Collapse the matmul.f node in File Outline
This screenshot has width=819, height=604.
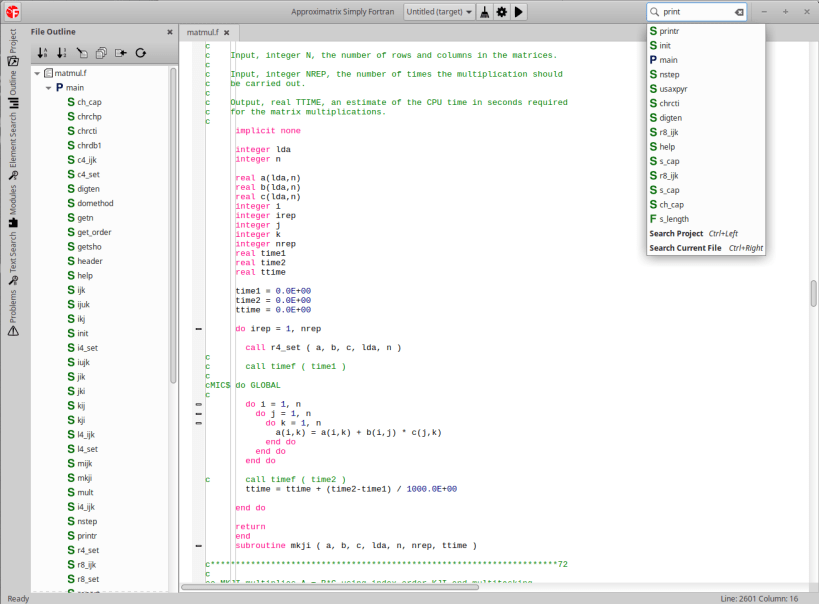(x=36, y=72)
